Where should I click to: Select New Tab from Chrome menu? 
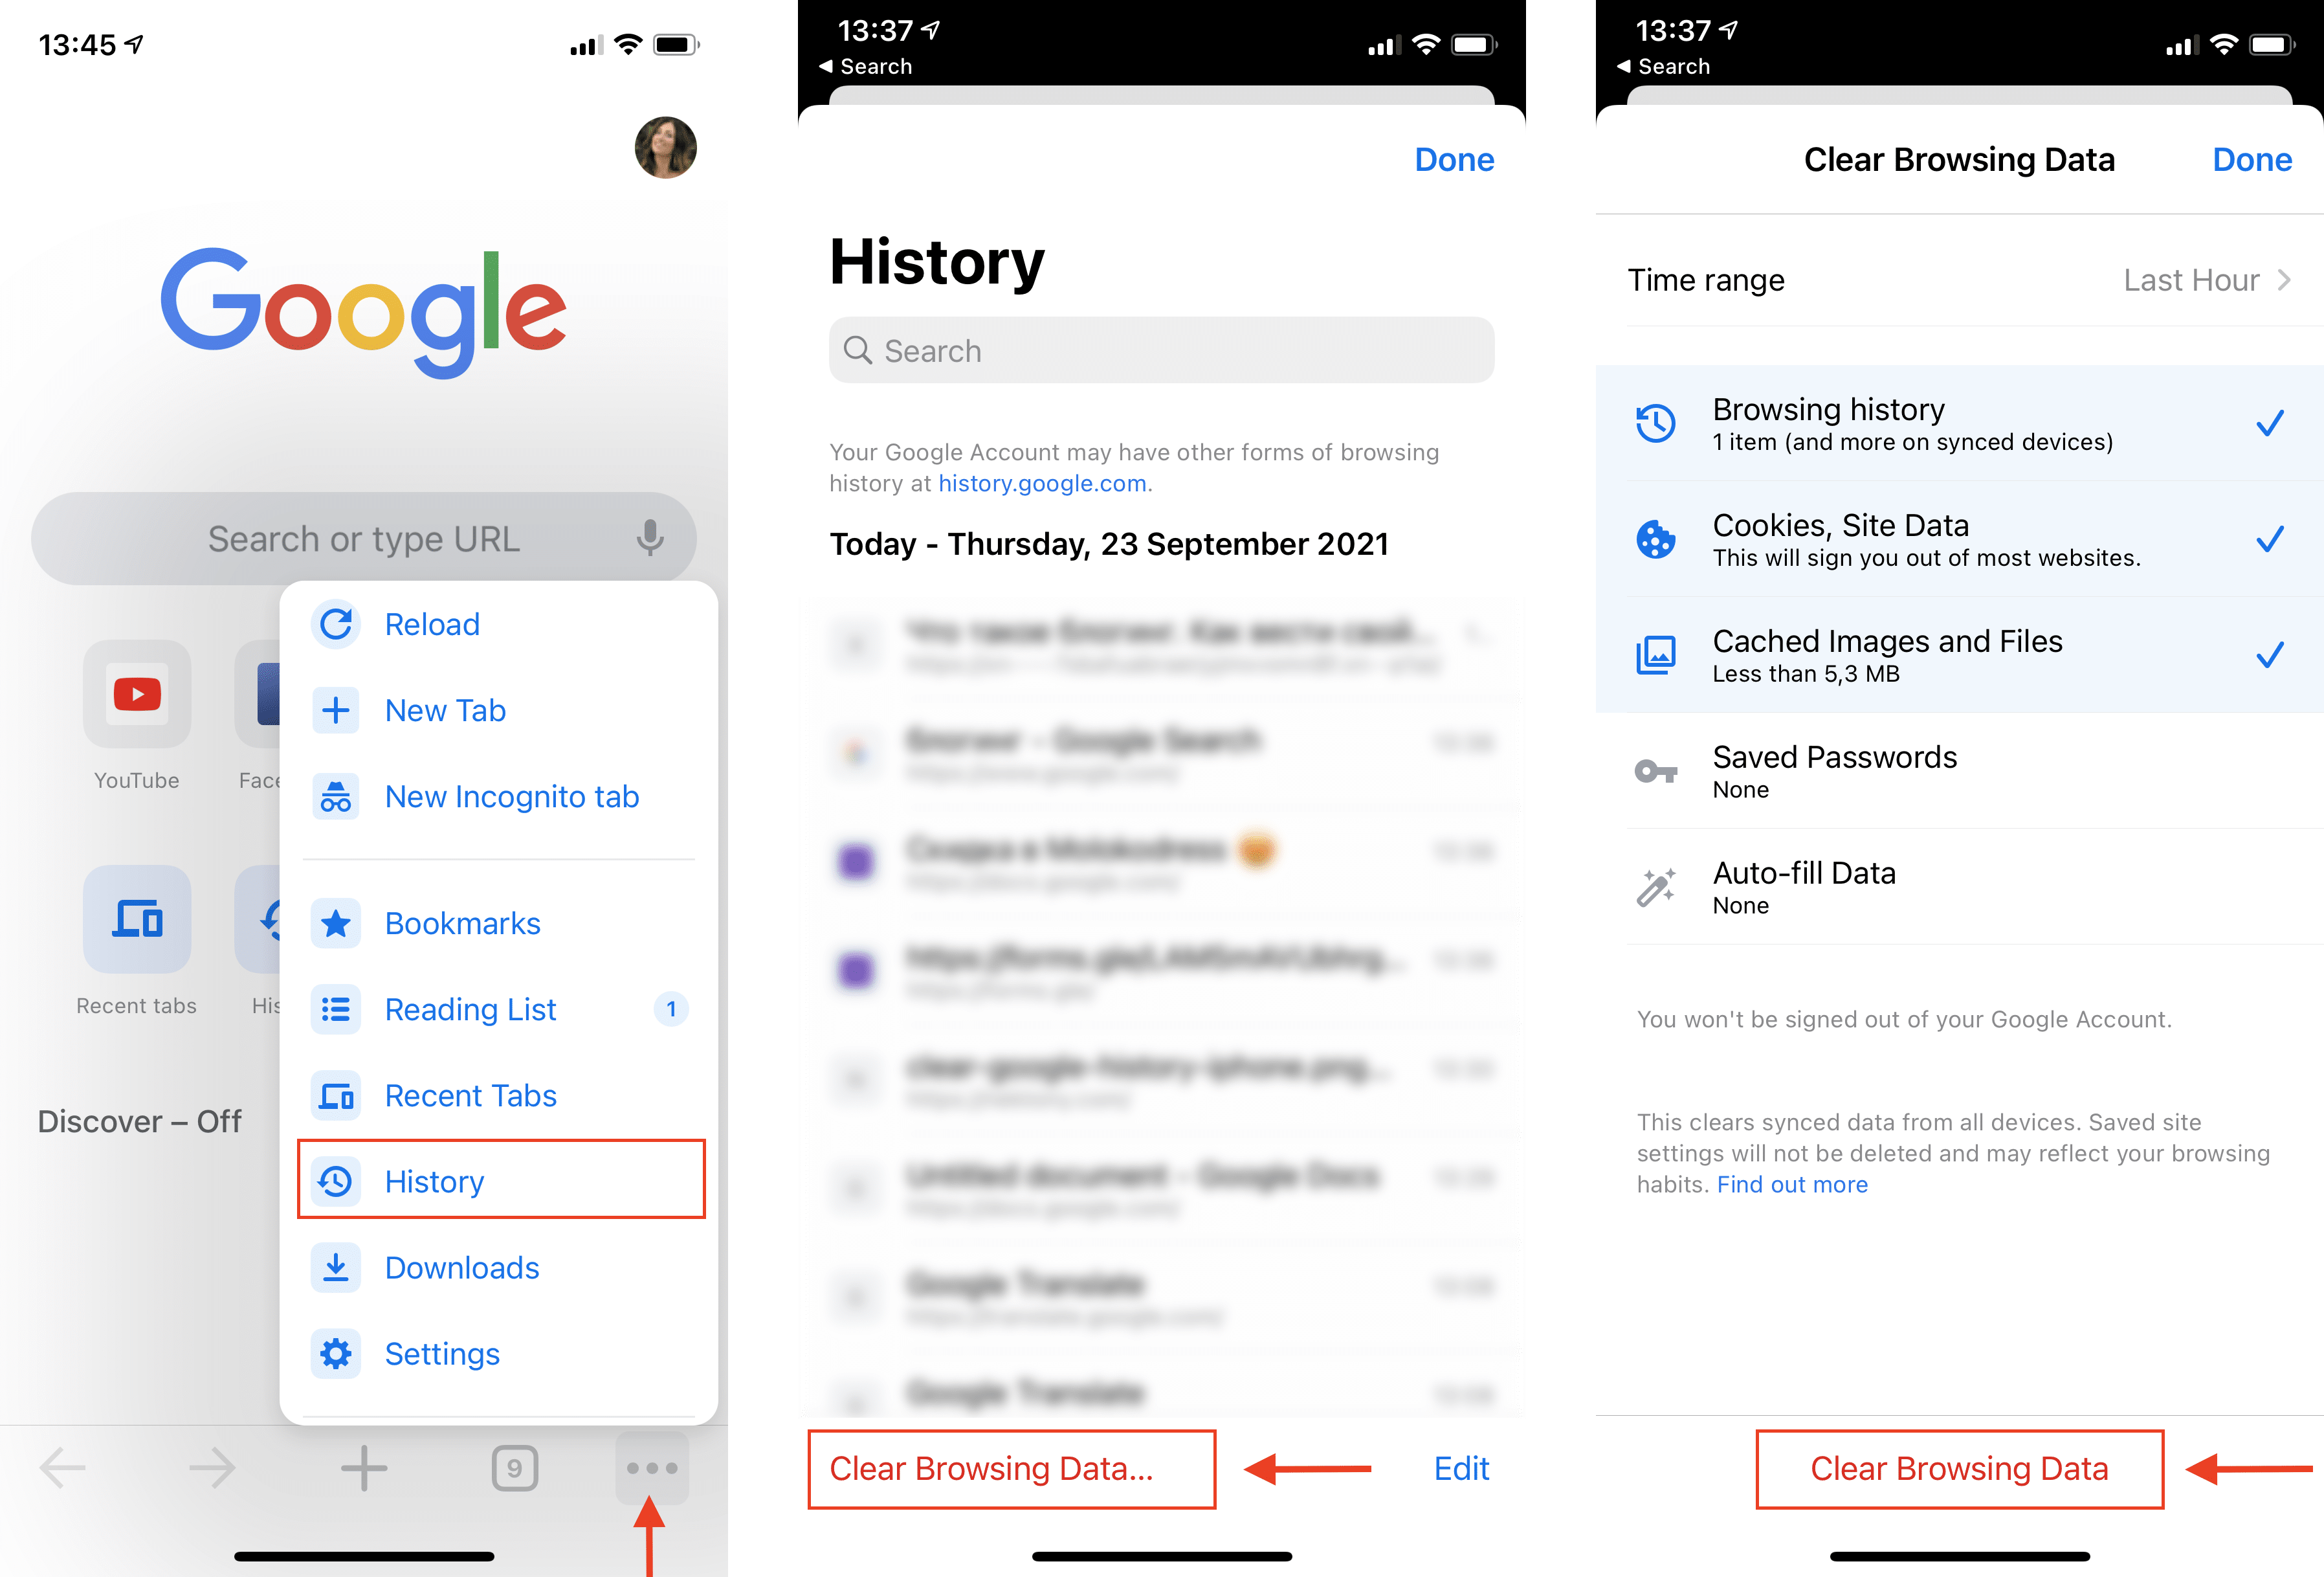[x=447, y=710]
